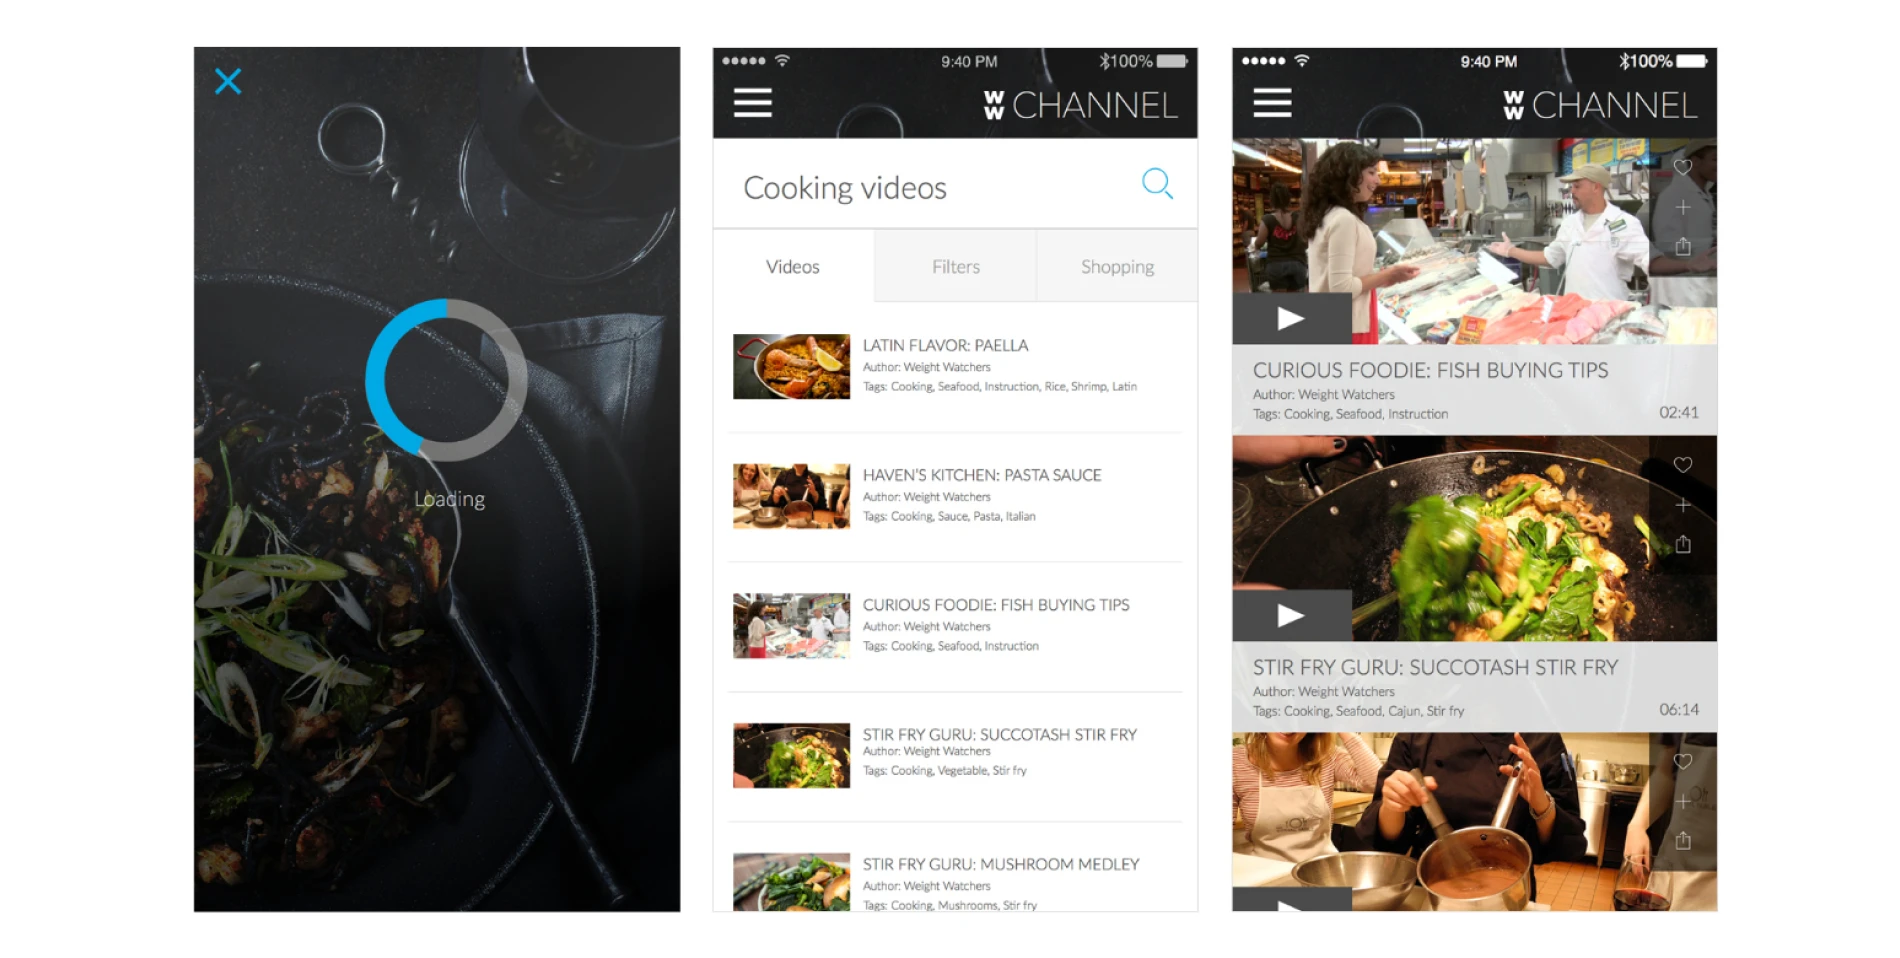The height and width of the screenshot is (958, 1900).
Task: Tap the battery icon in the video feed status bar
Action: point(1692,61)
